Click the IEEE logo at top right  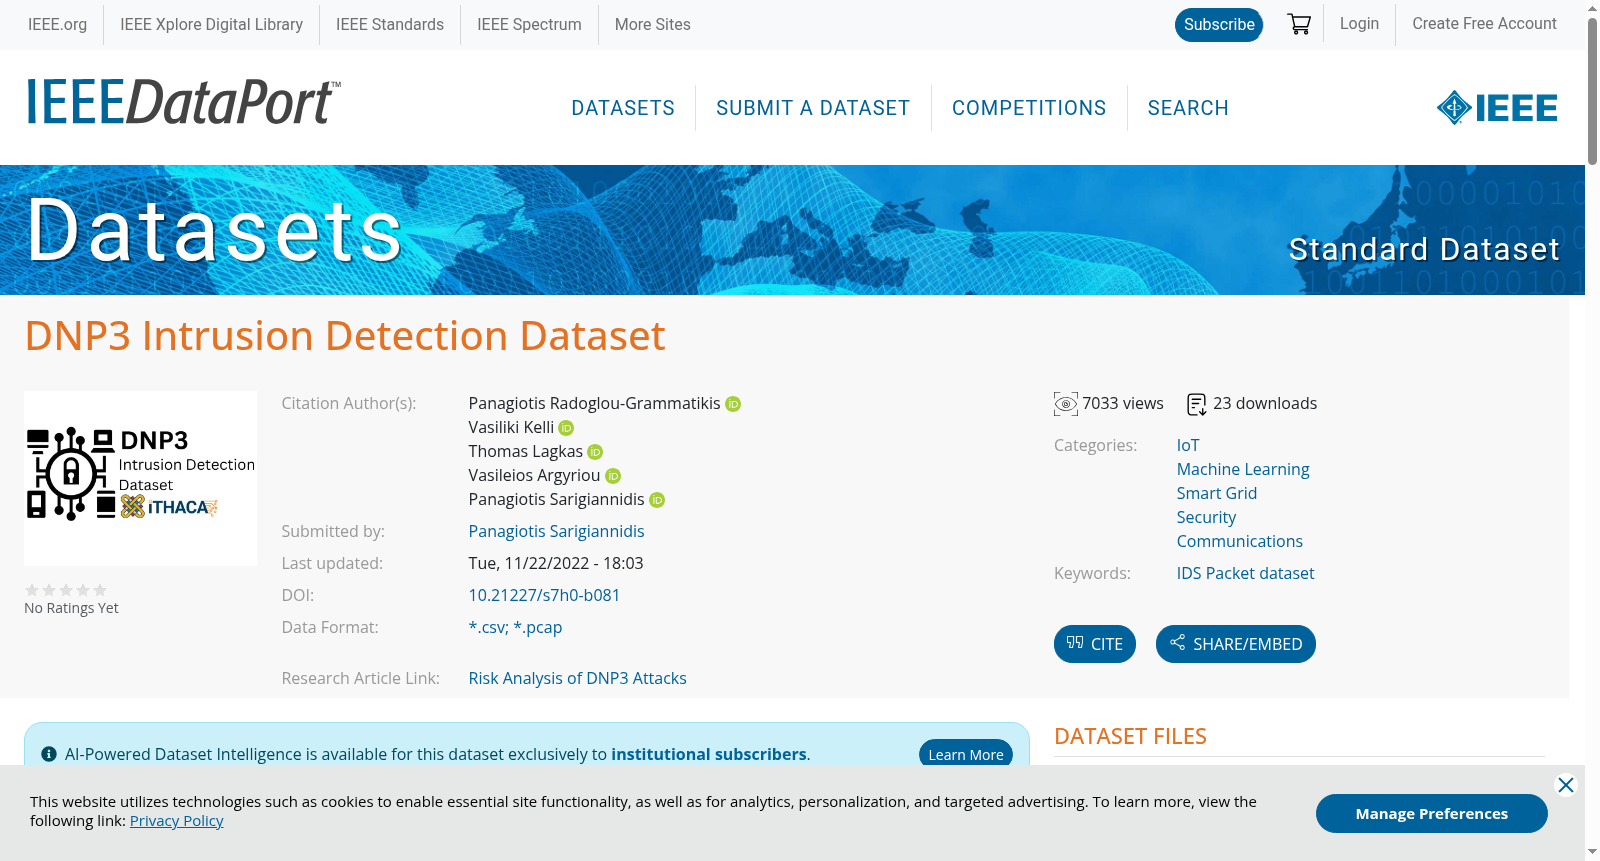tap(1496, 107)
